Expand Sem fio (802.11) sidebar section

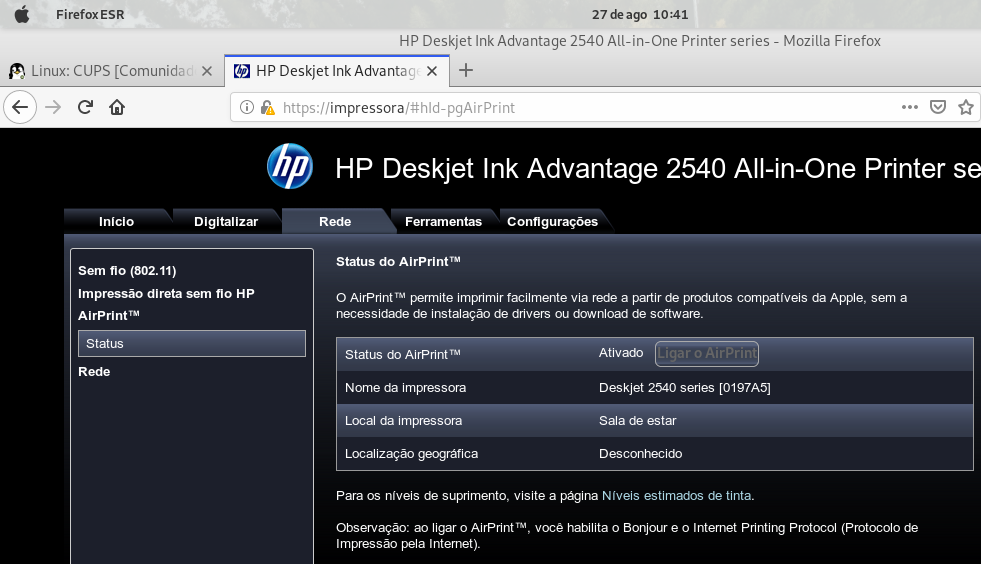tap(127, 271)
